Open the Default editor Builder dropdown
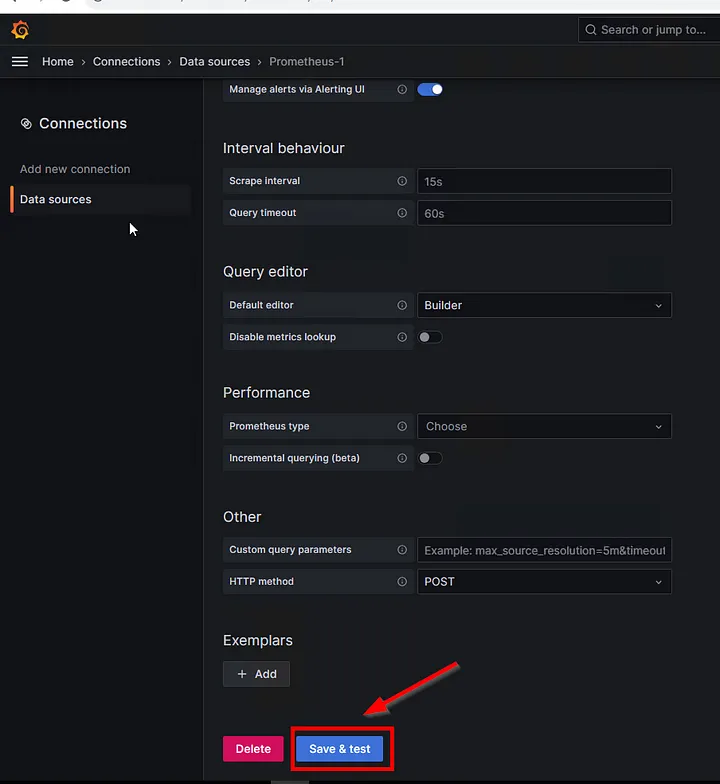 544,305
